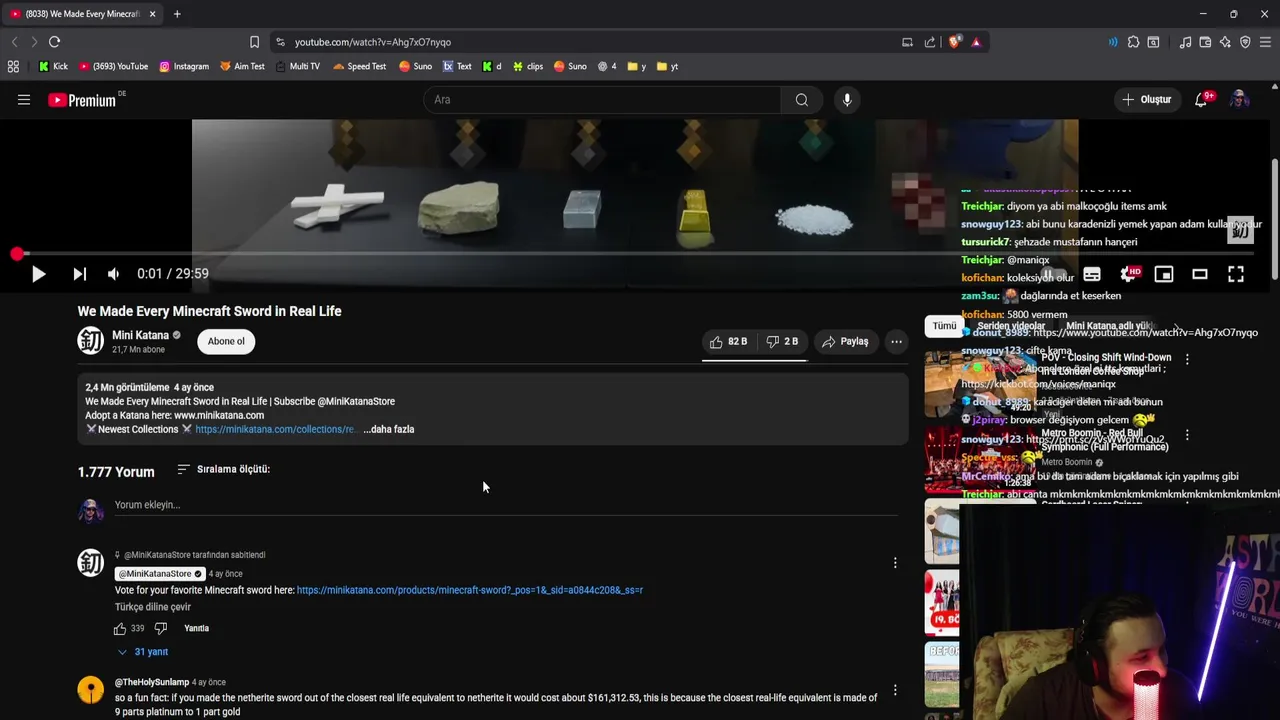Dislike the pinned comment
Screen dimensions: 1280x720
tap(160, 629)
